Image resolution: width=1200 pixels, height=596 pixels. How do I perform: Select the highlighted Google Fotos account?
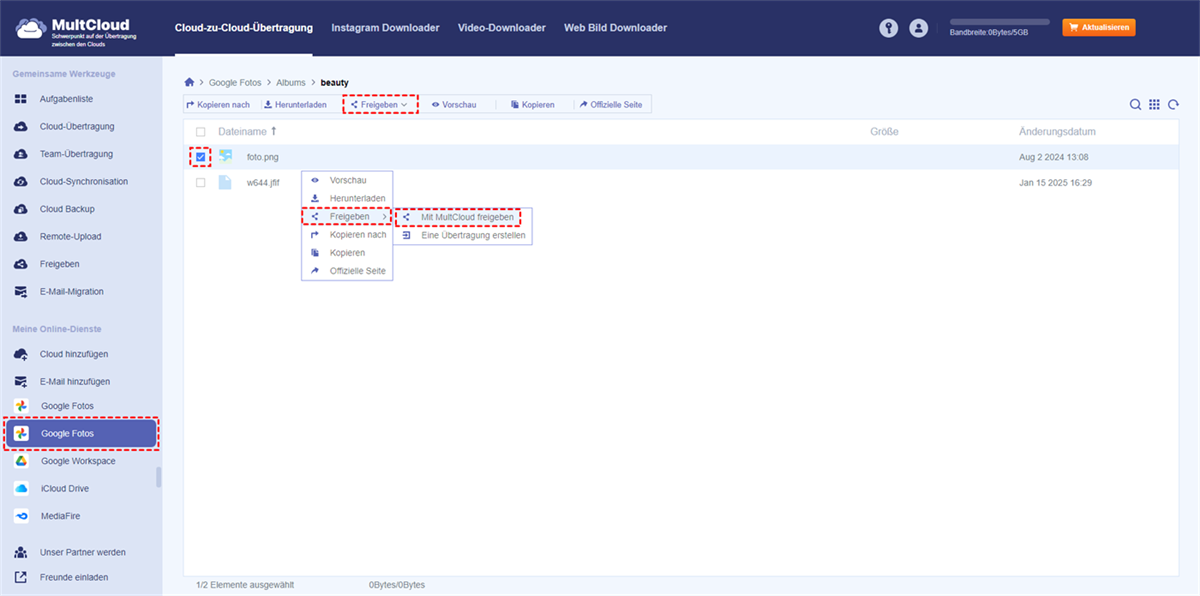80,433
